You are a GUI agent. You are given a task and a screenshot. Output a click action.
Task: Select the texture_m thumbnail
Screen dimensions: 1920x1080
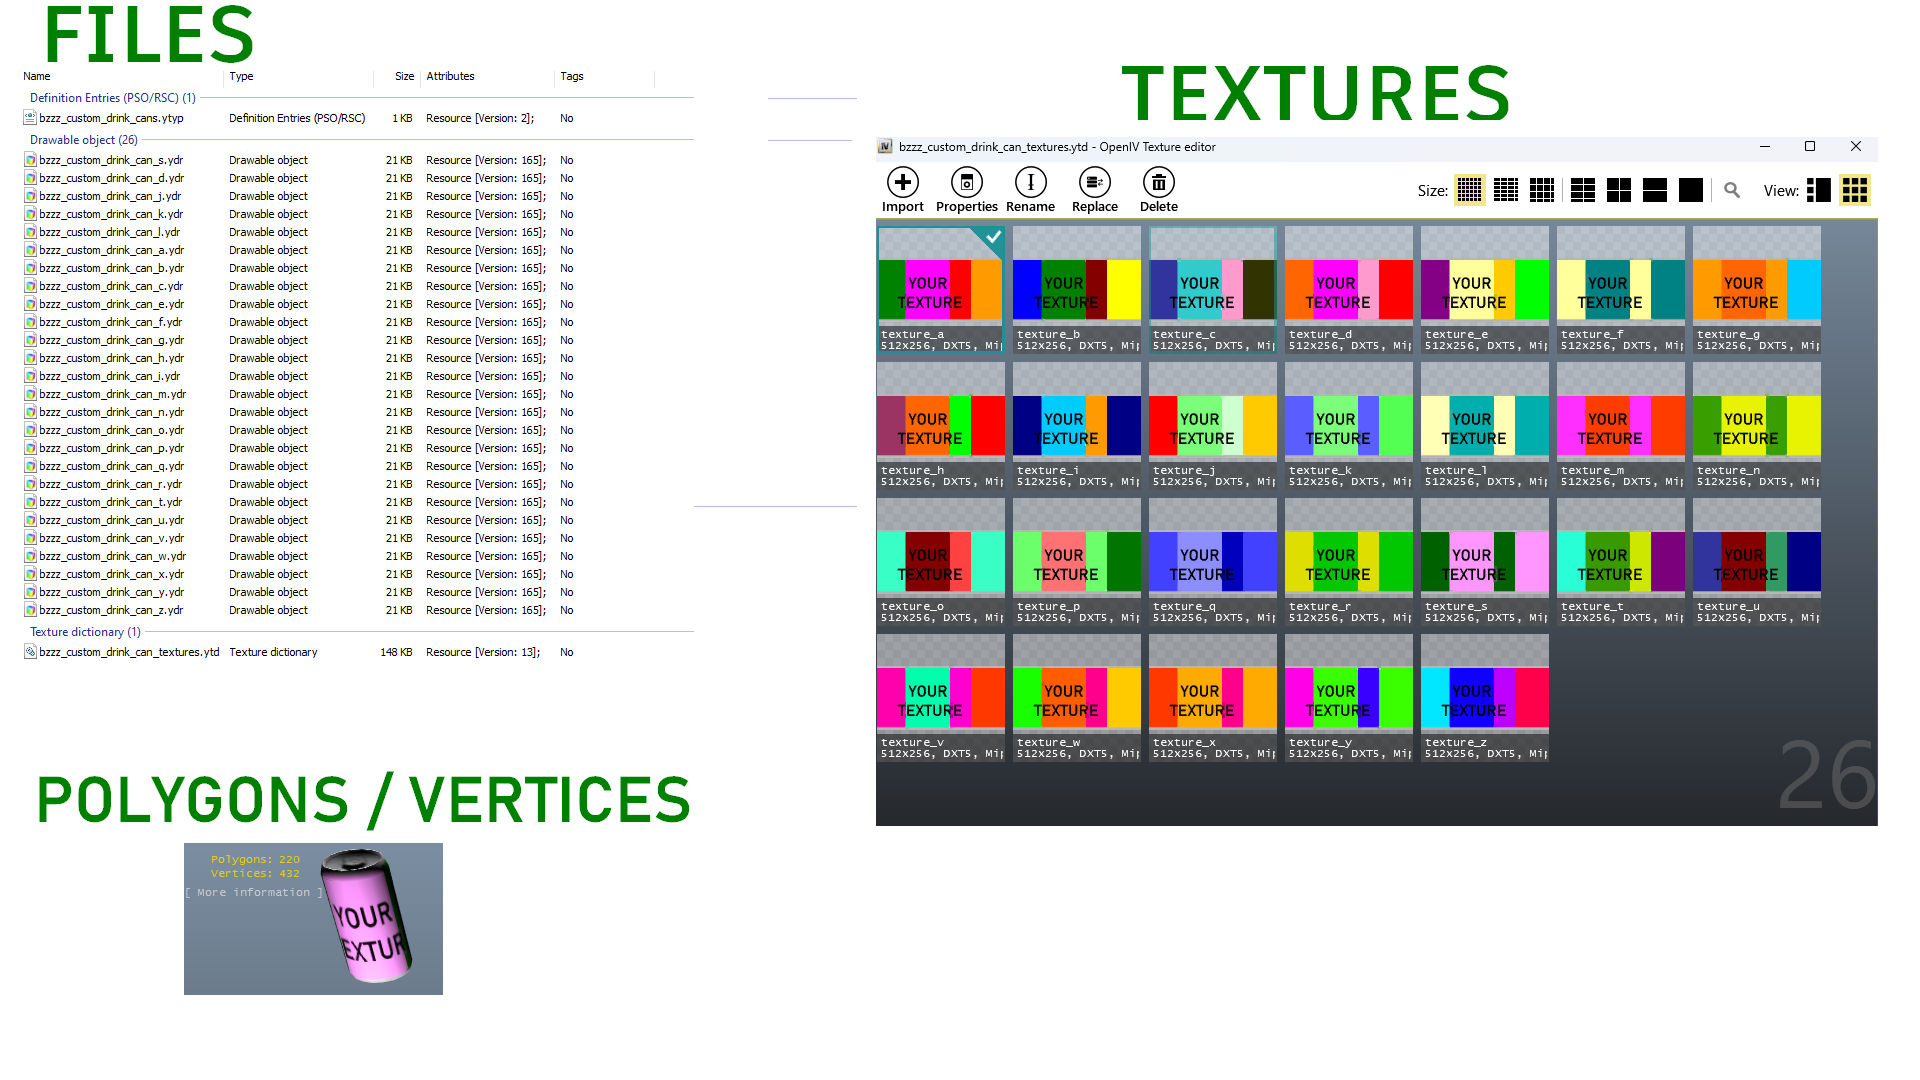[1620, 426]
